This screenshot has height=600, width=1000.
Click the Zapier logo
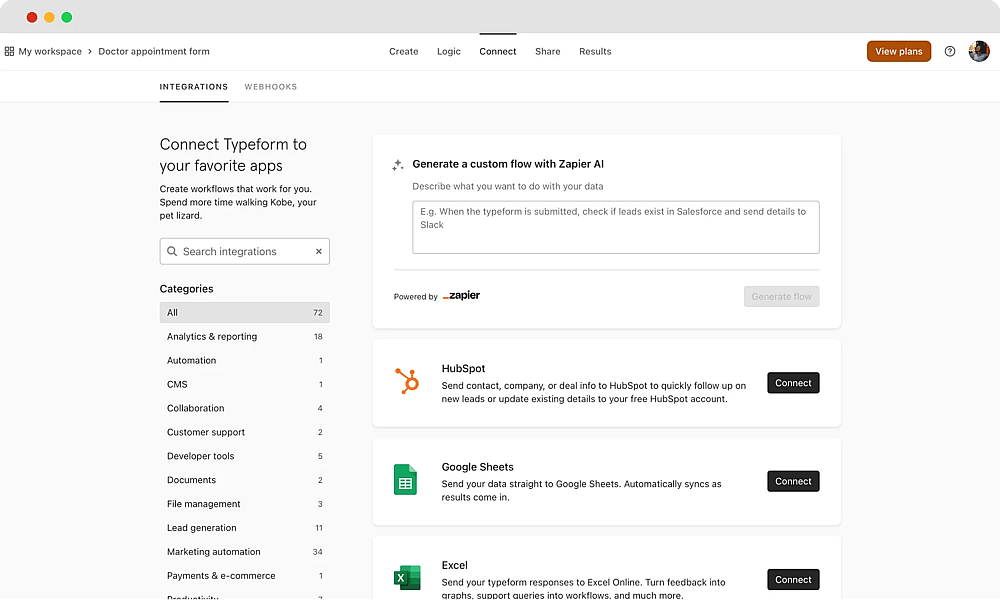pos(461,295)
